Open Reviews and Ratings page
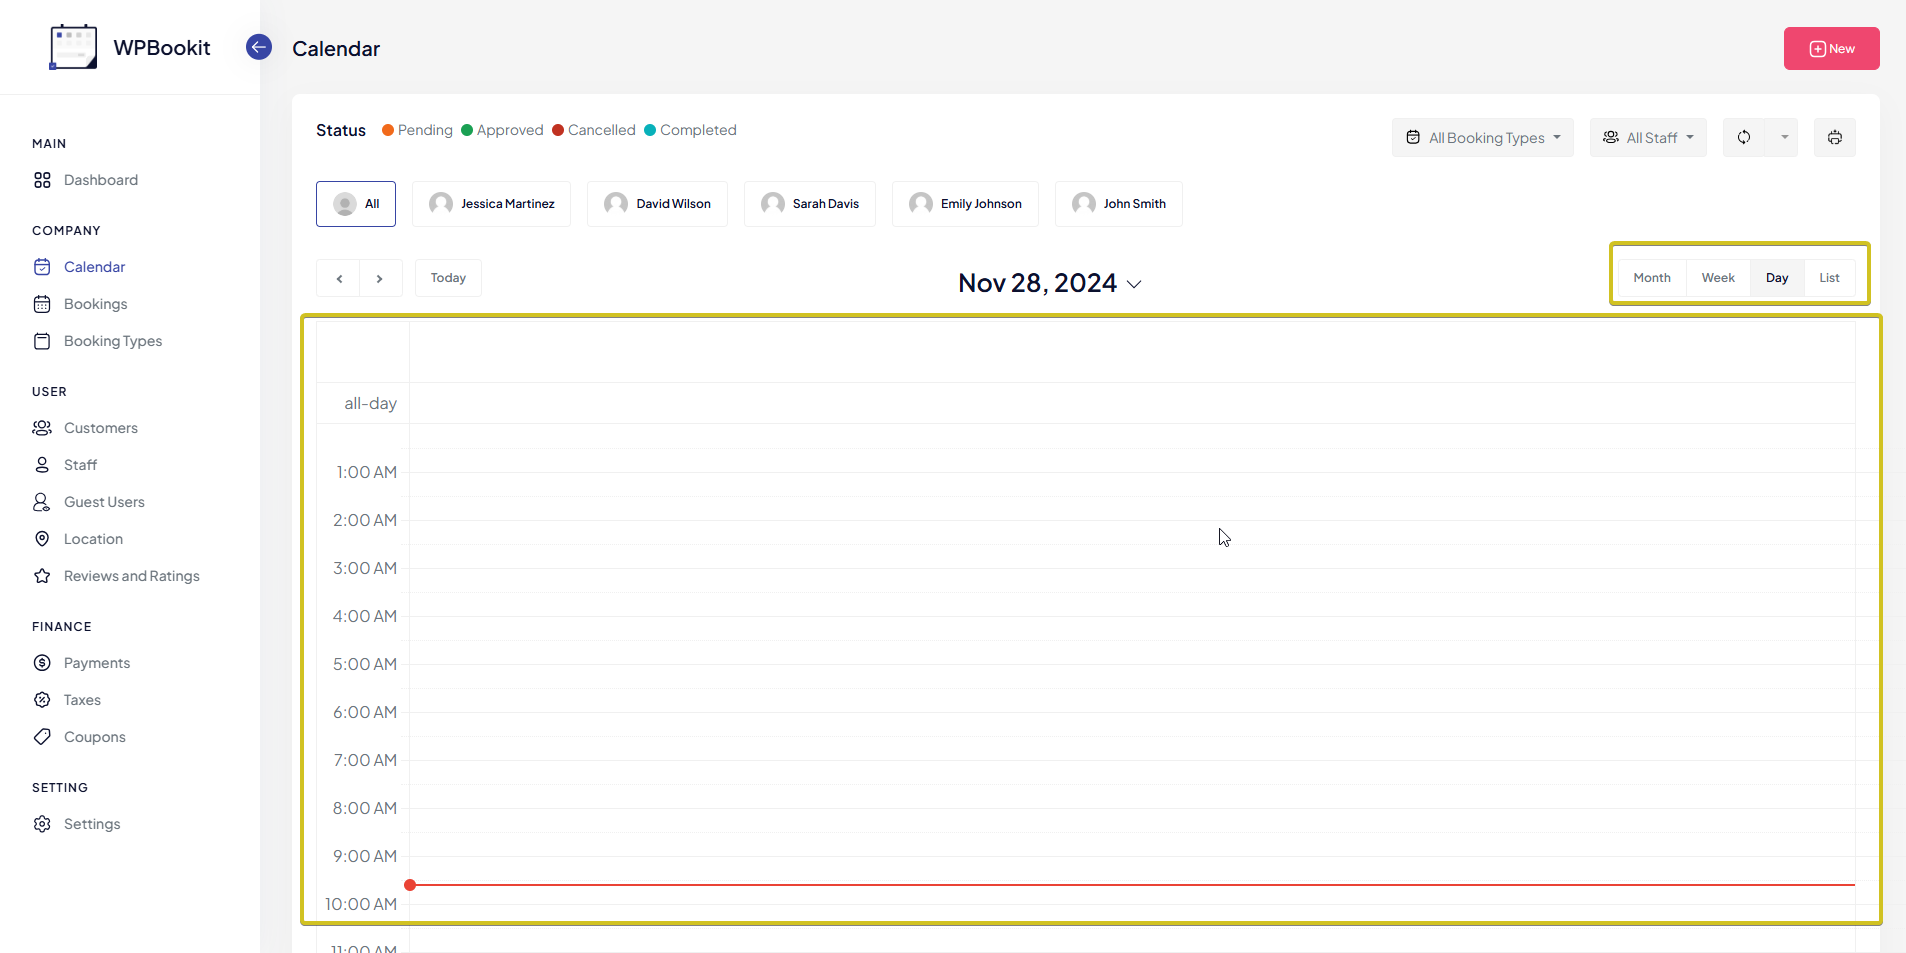1906x953 pixels. point(131,576)
